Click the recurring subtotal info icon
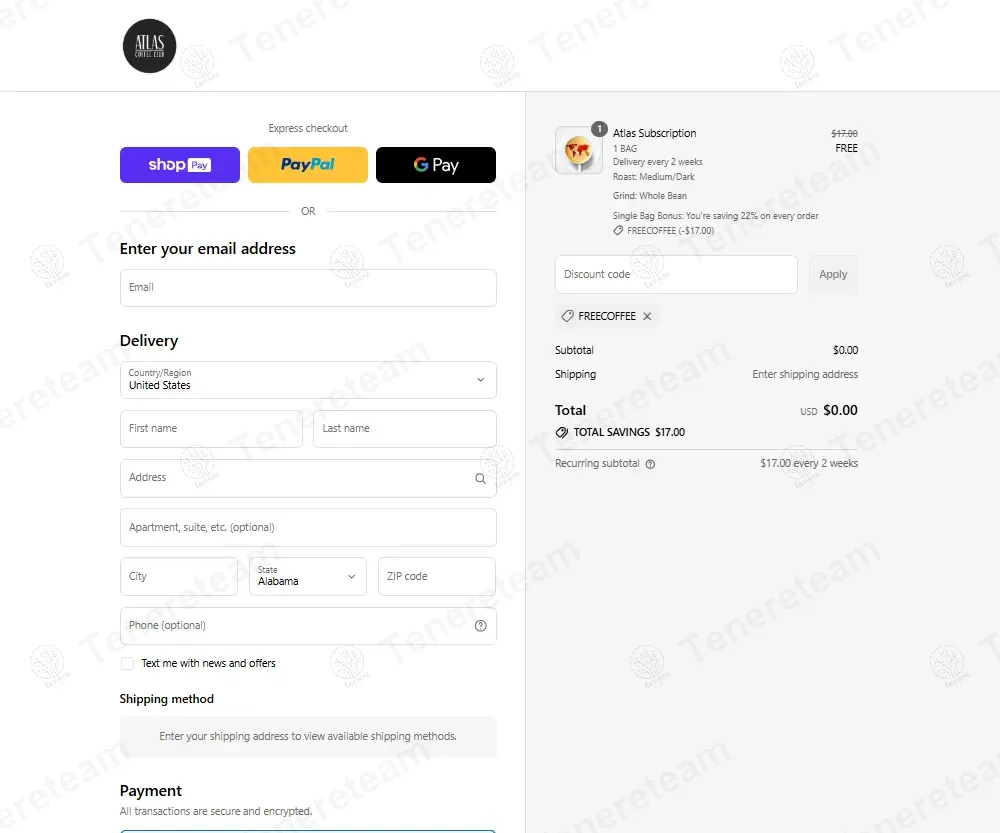This screenshot has width=1000, height=833. point(650,464)
